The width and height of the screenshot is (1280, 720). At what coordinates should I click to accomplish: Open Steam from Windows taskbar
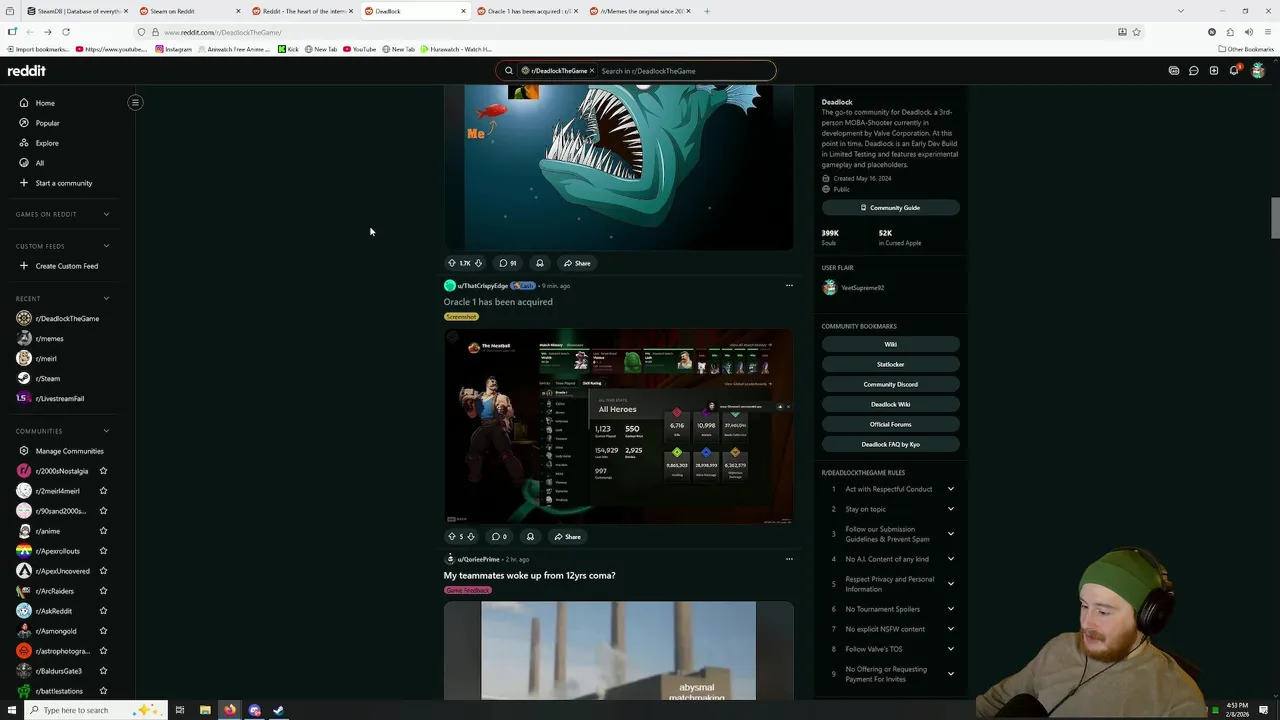pyautogui.click(x=279, y=710)
